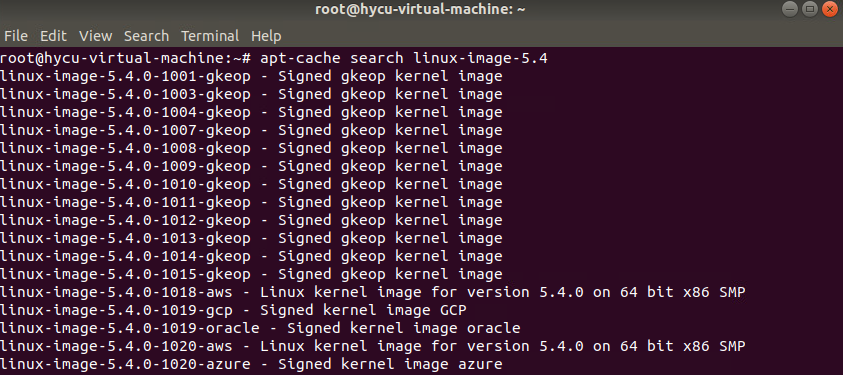
Task: Click the apt-cache search linux-image-5.4 command
Action: pos(404,58)
